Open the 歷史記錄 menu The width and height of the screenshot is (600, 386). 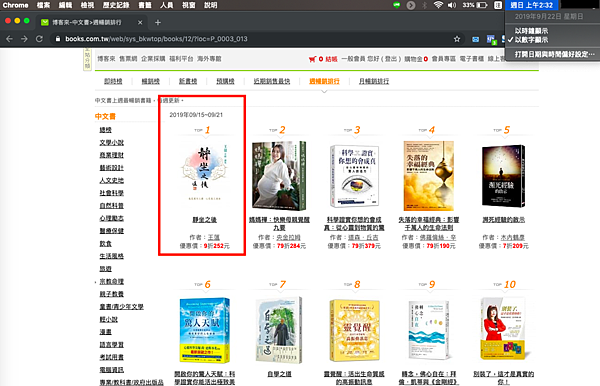click(116, 5)
